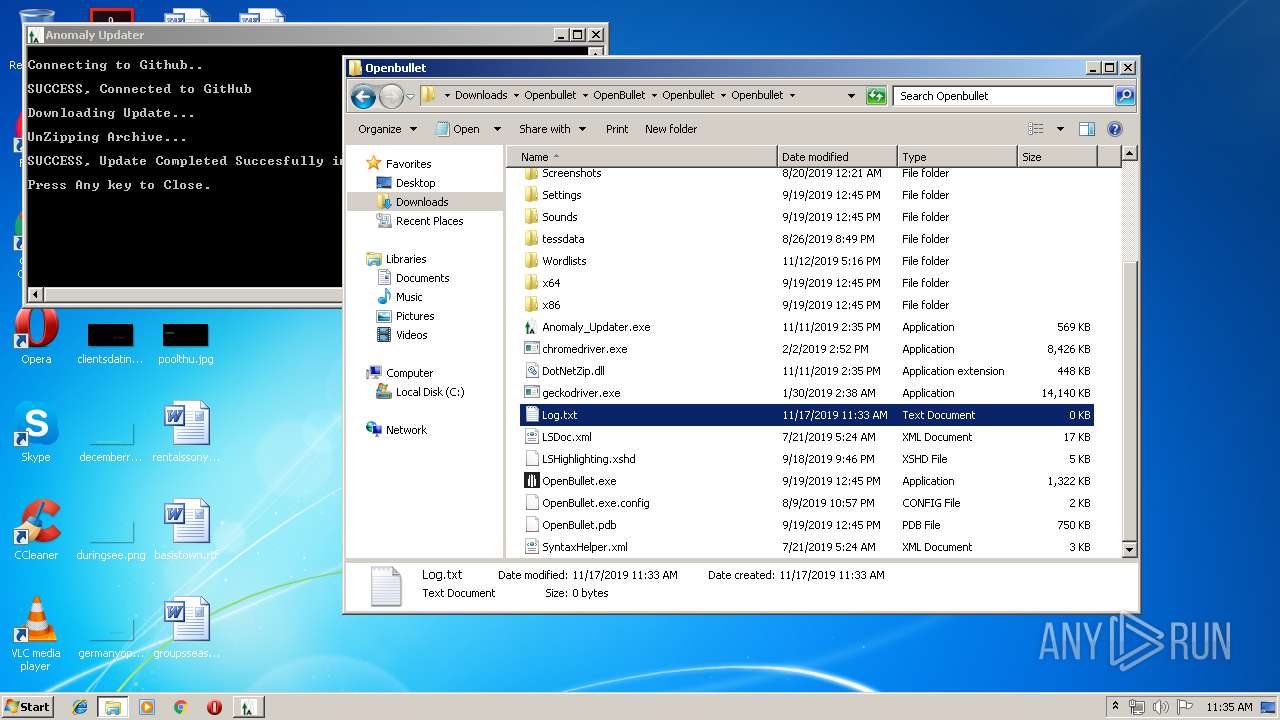Select the Log.txt file row
The height and width of the screenshot is (720, 1280).
click(x=807, y=415)
